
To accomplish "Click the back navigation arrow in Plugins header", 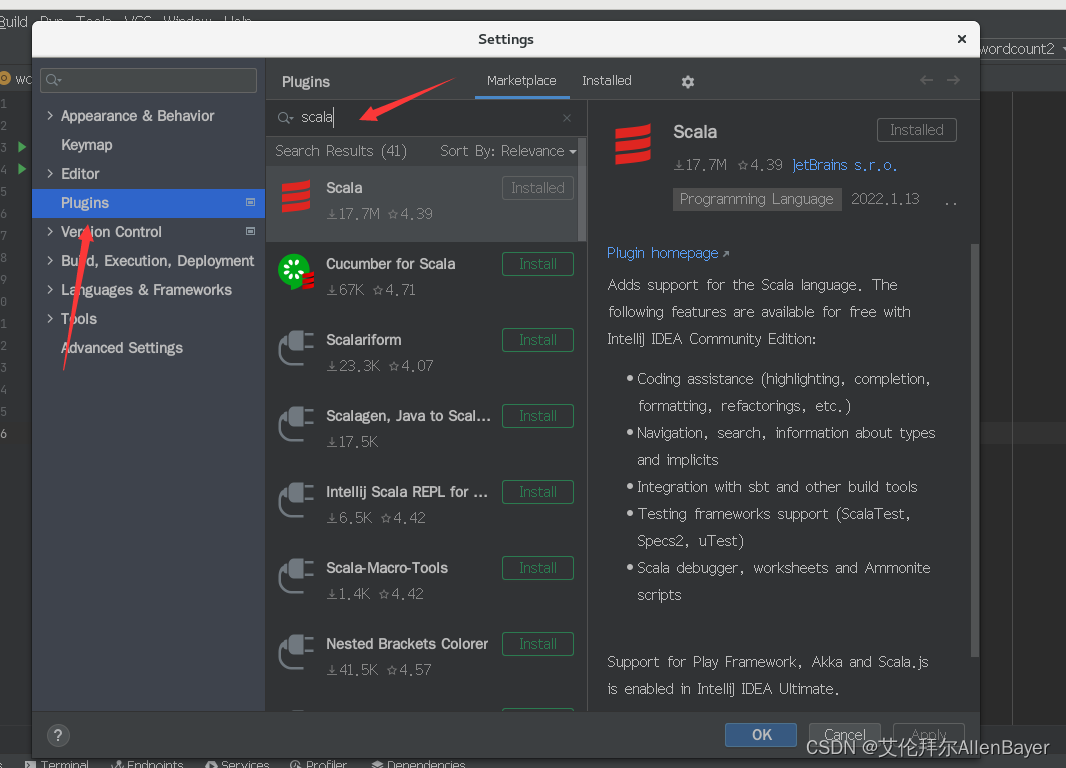I will pyautogui.click(x=926, y=80).
